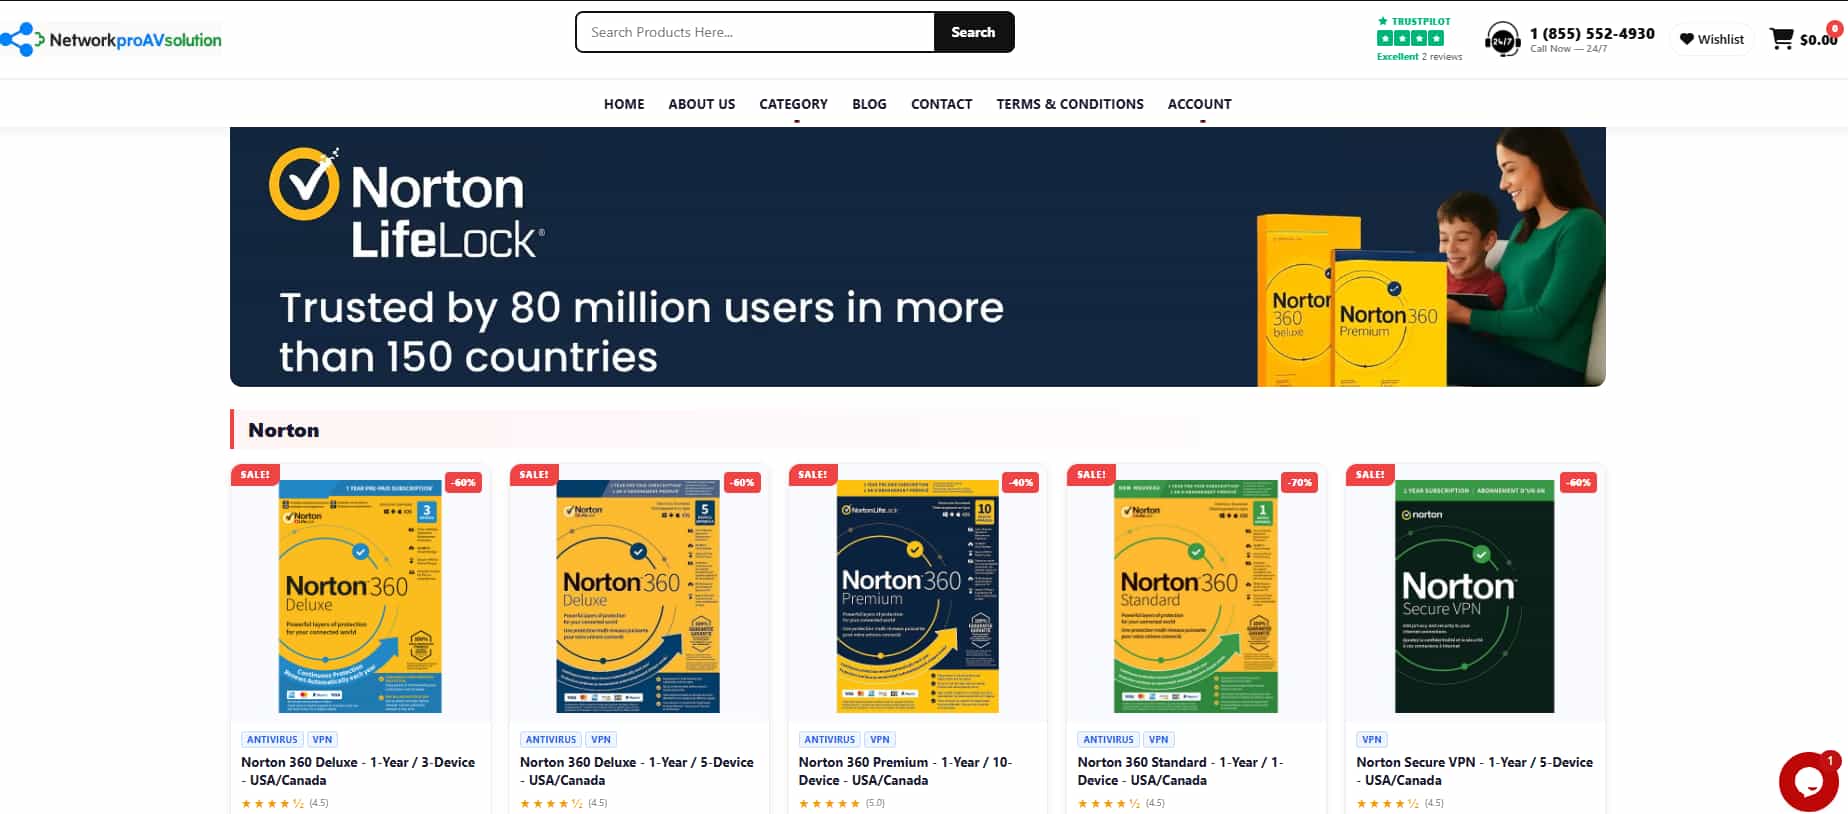1848x814 pixels.
Task: Click -60% badge on Norton Secure VPN card
Action: [x=1579, y=482]
